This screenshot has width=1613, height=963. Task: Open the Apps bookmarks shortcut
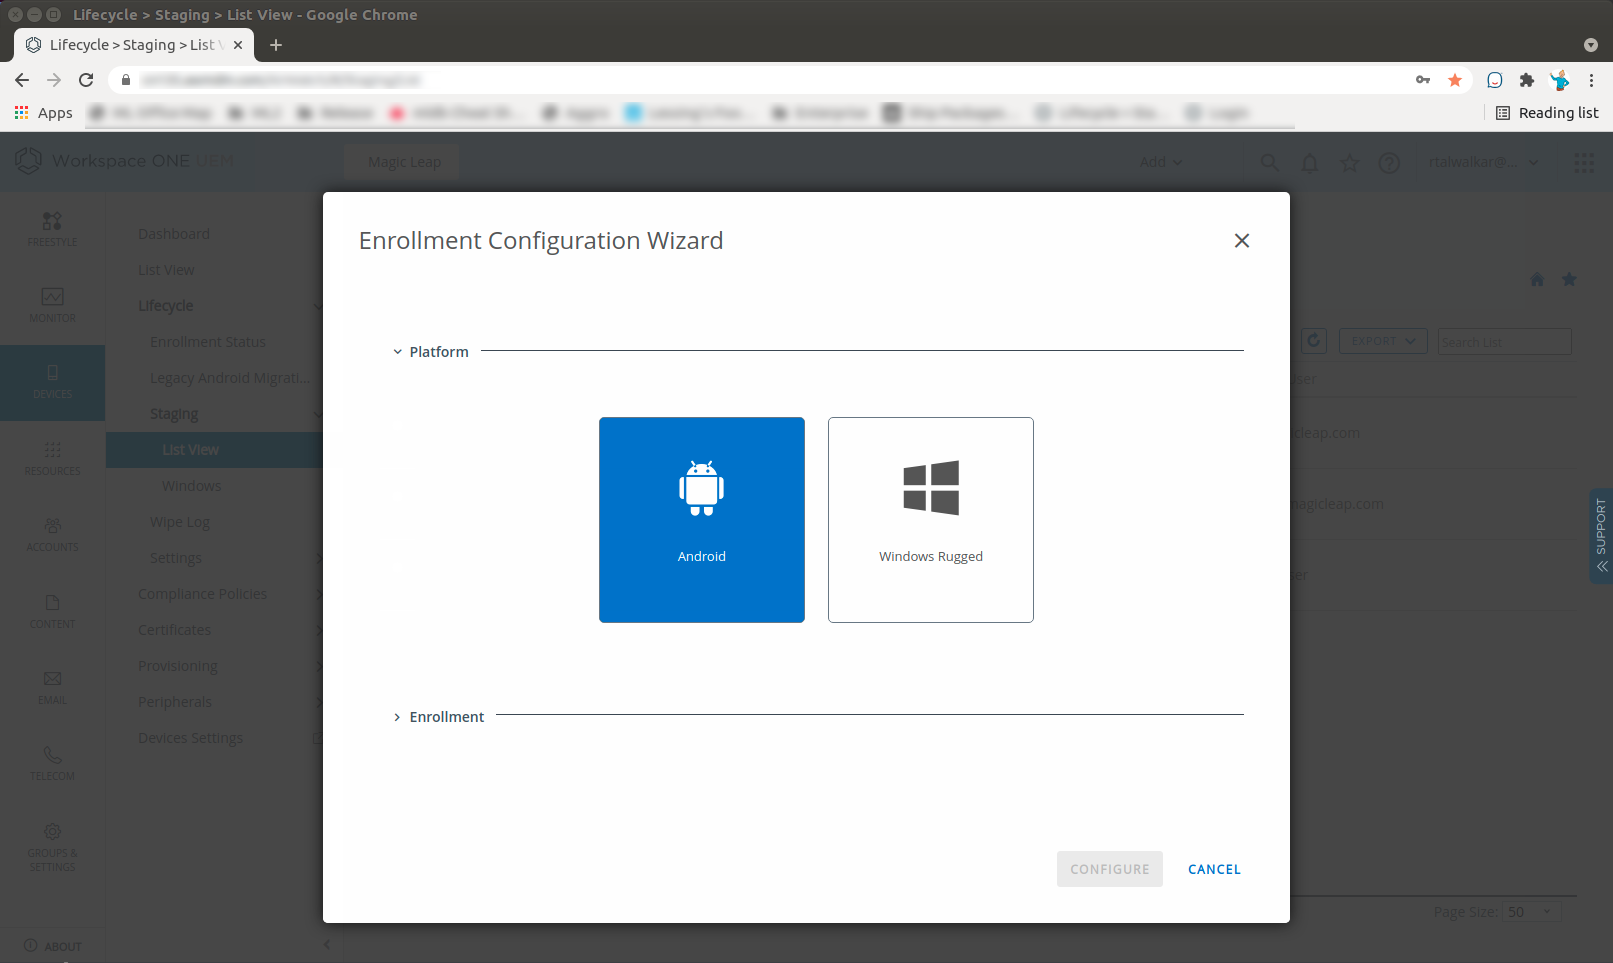[43, 113]
